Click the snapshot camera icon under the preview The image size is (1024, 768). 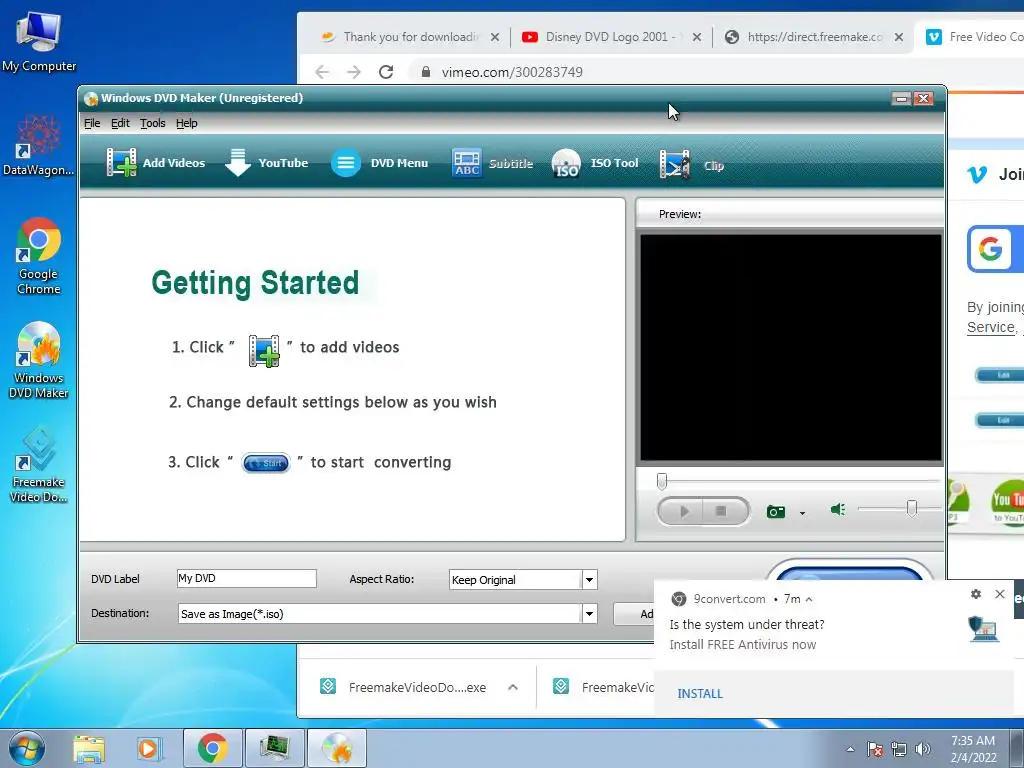point(775,511)
